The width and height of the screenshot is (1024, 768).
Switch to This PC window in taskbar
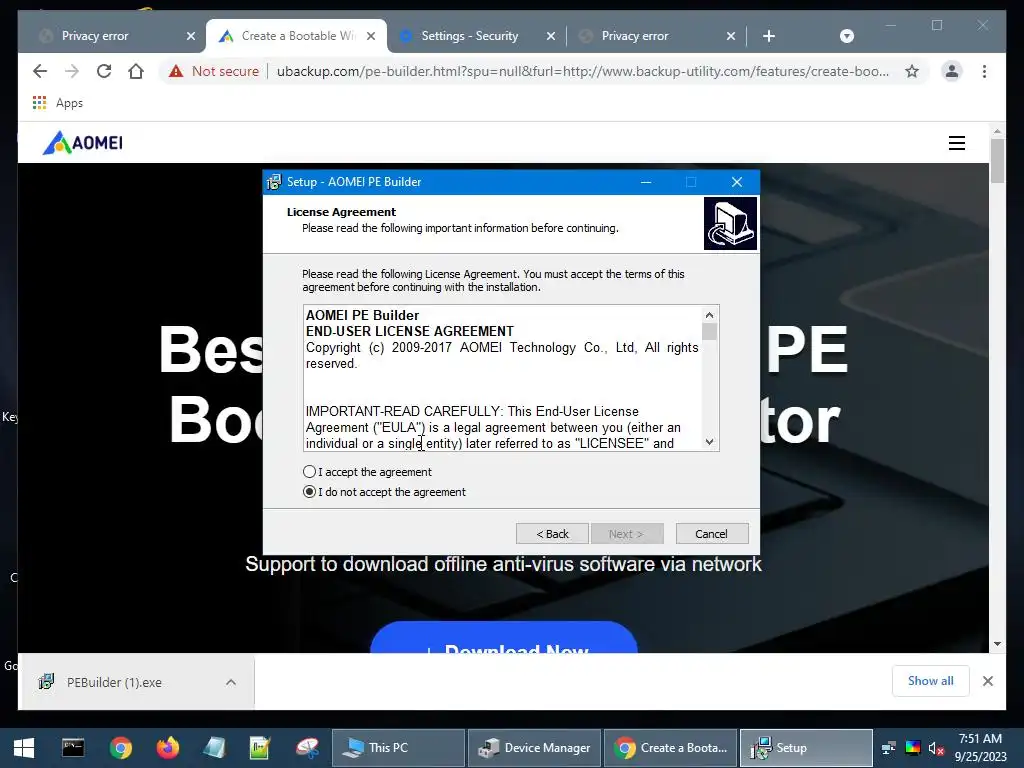pos(398,748)
